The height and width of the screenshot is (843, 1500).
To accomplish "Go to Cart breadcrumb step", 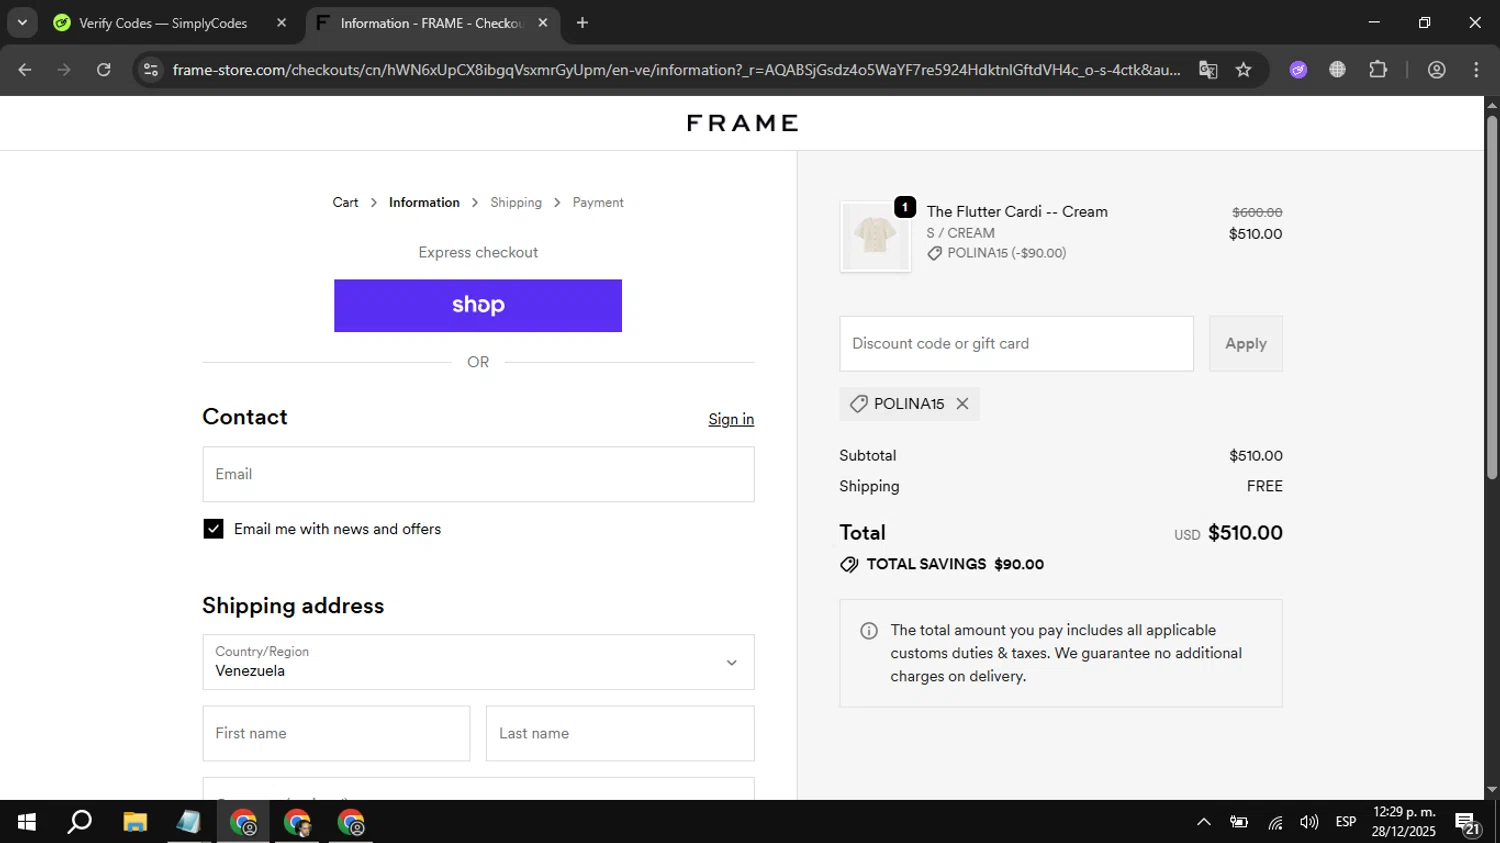I will coord(345,202).
